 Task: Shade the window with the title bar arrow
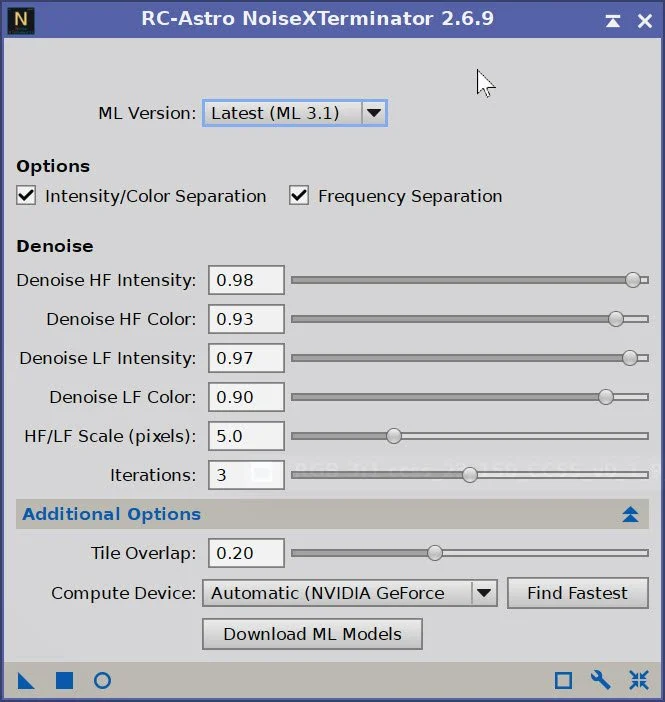point(613,21)
